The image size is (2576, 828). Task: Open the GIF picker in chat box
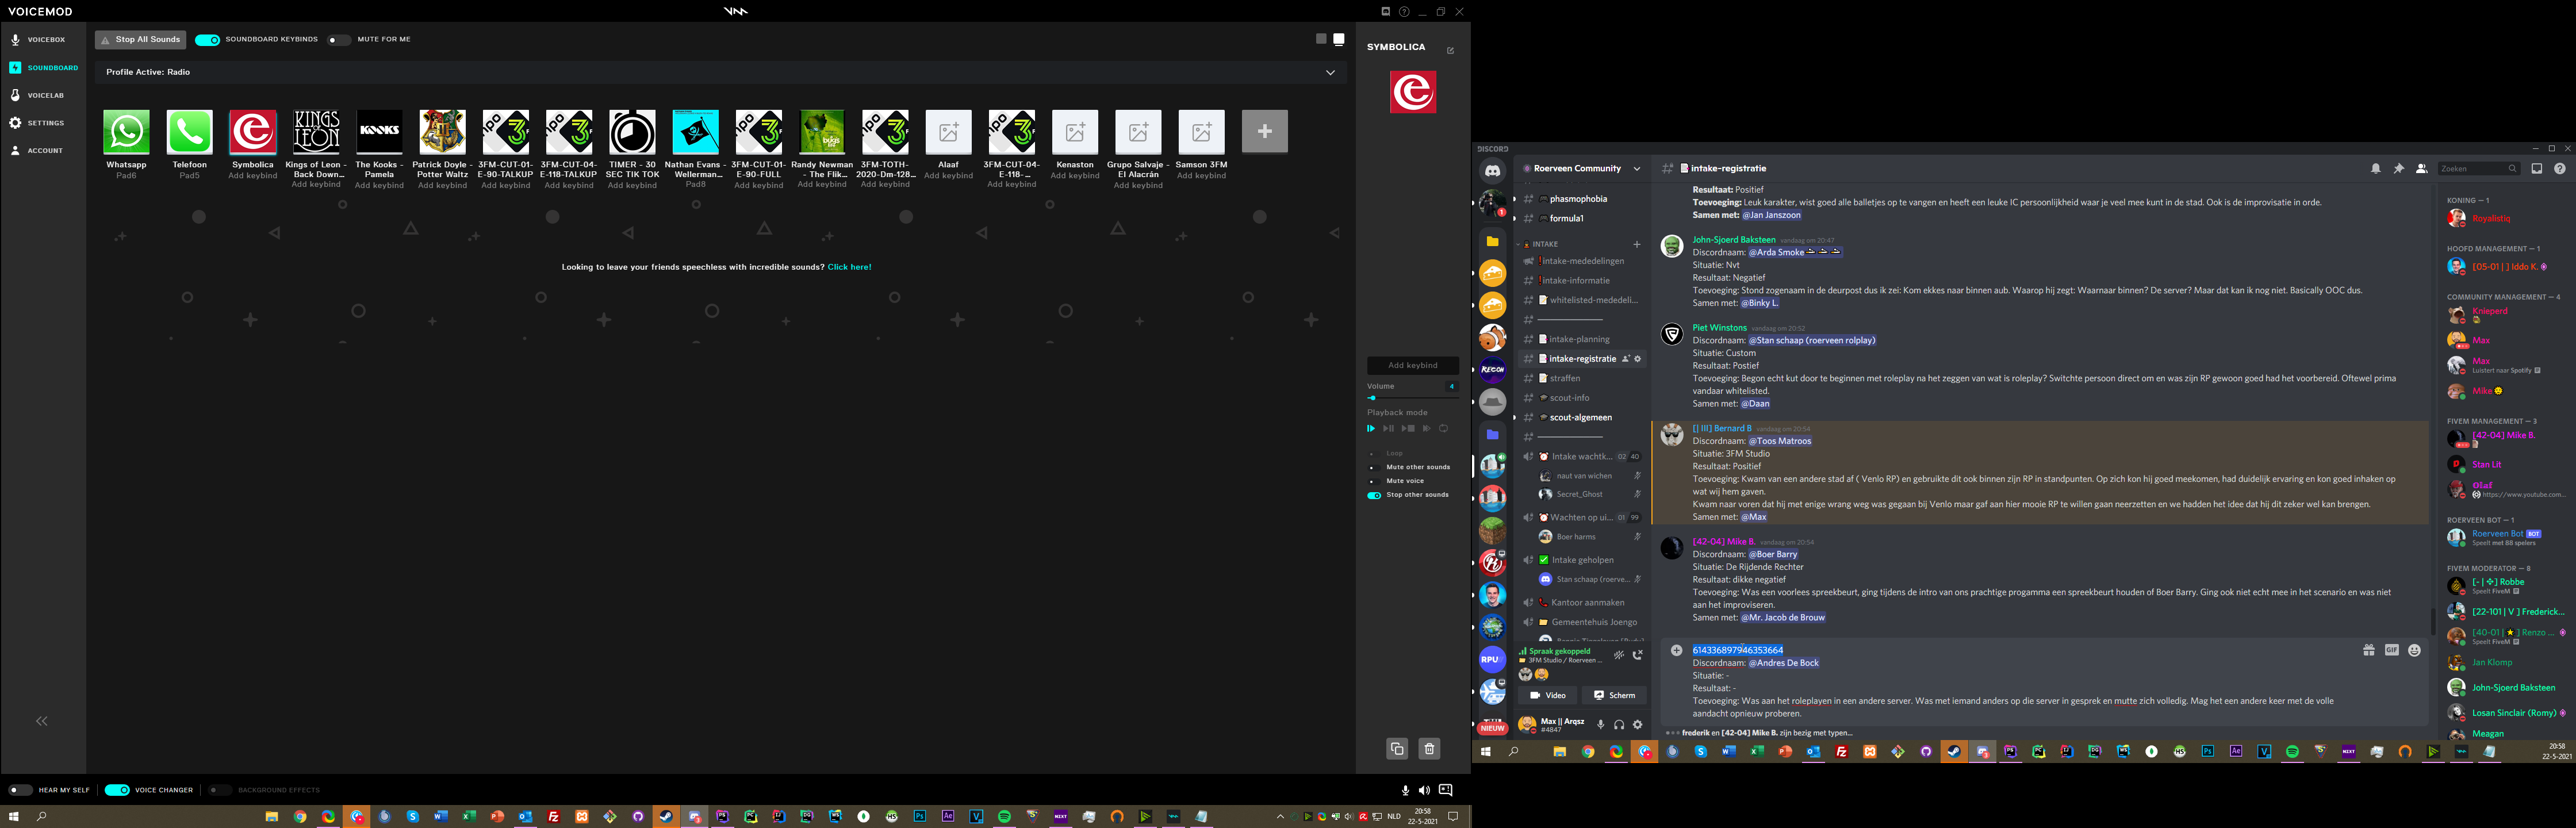click(x=2391, y=650)
